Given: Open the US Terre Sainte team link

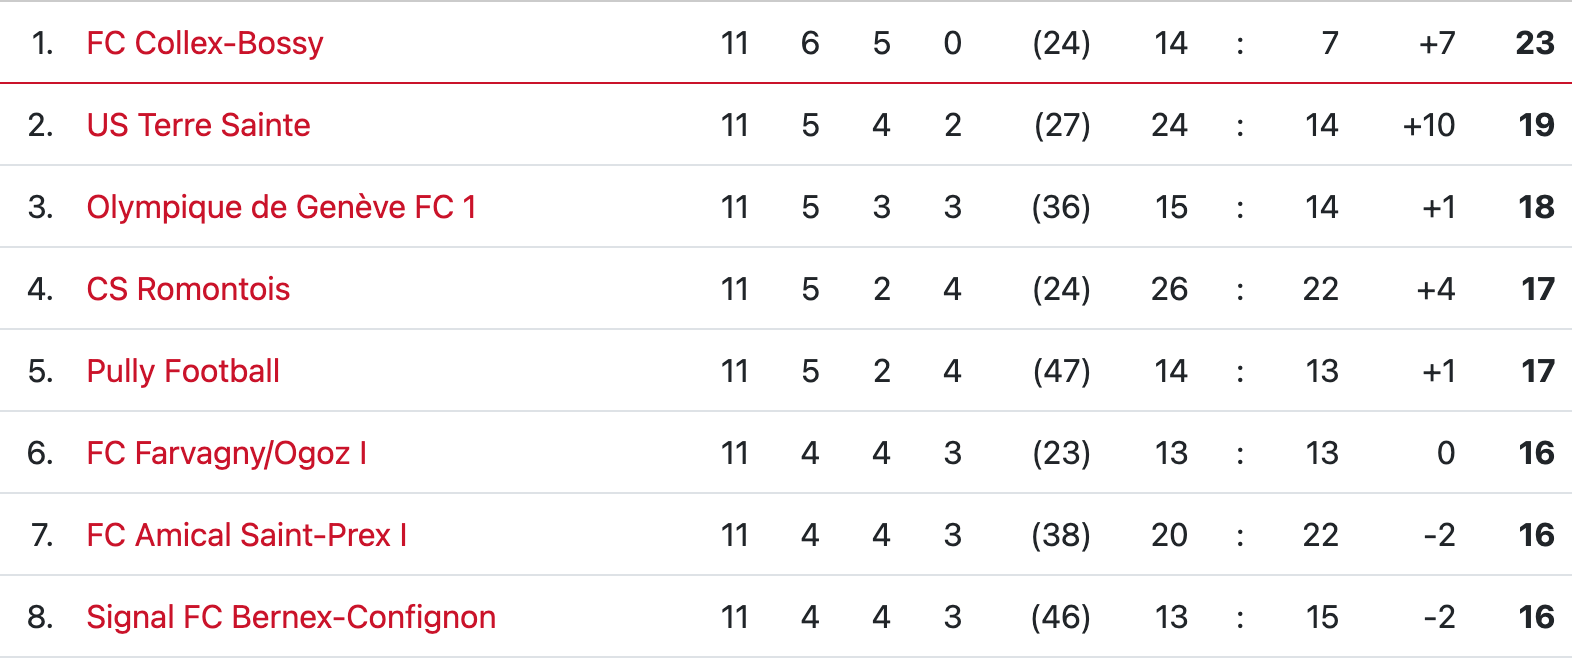Looking at the screenshot, I should pos(198,125).
